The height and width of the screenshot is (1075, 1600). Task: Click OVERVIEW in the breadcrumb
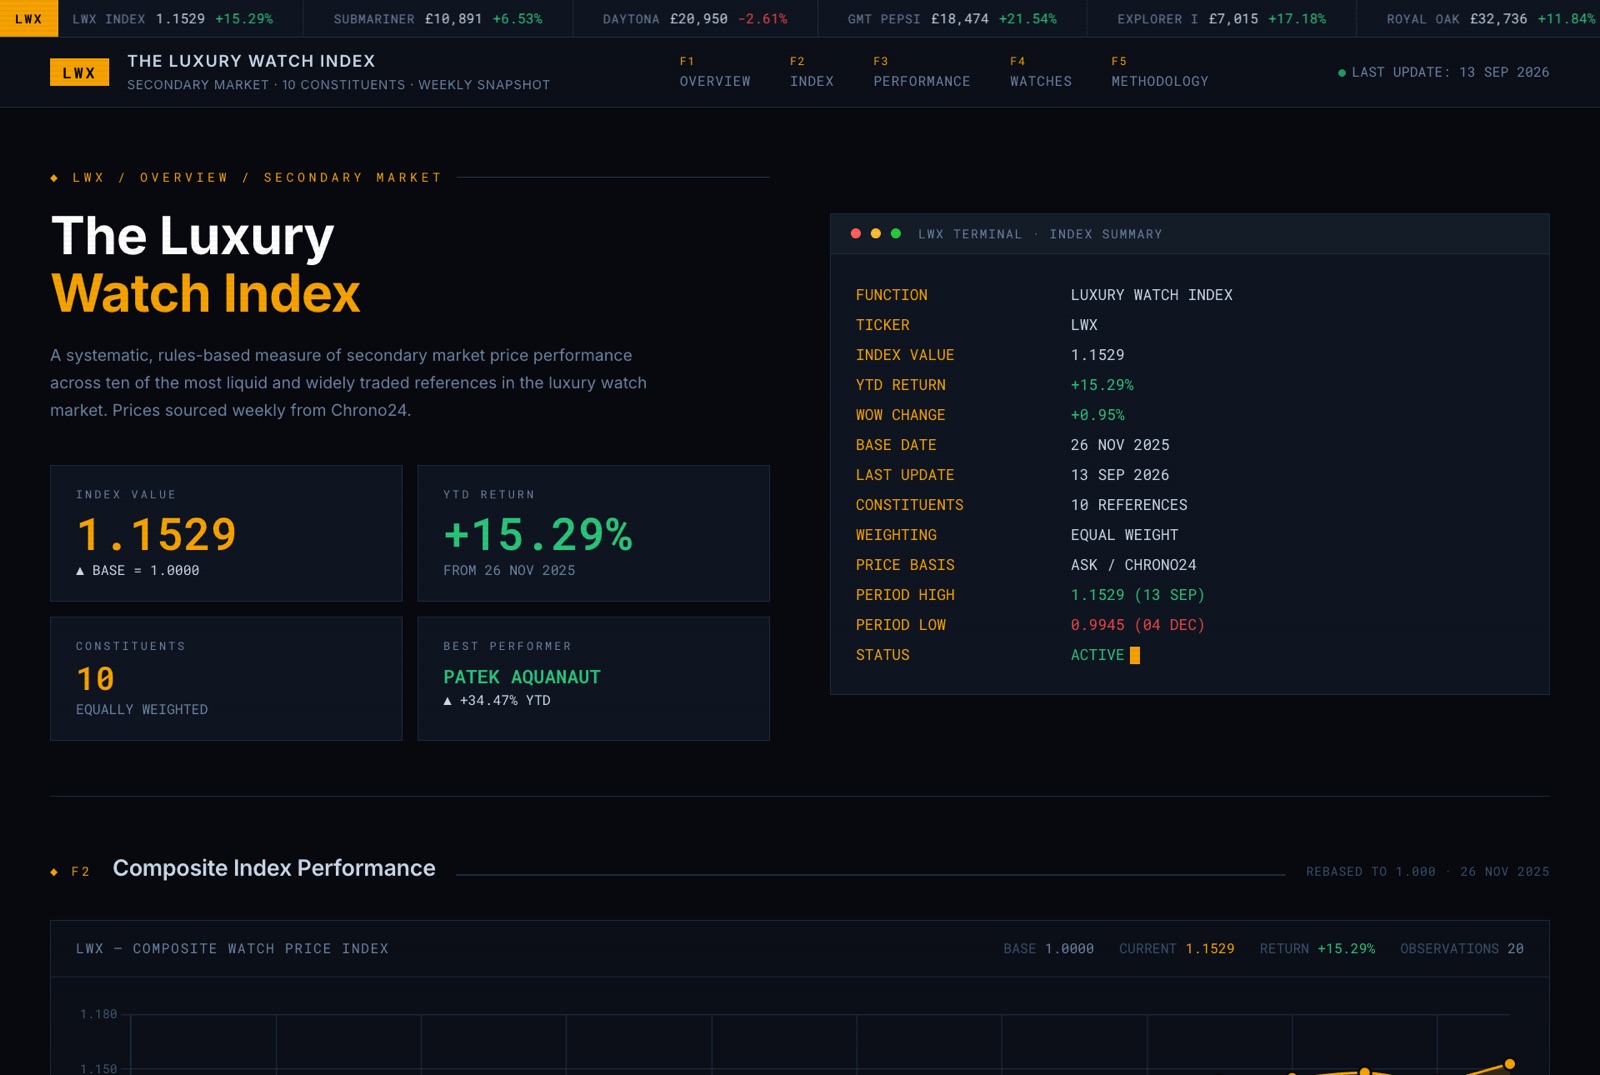click(x=184, y=178)
